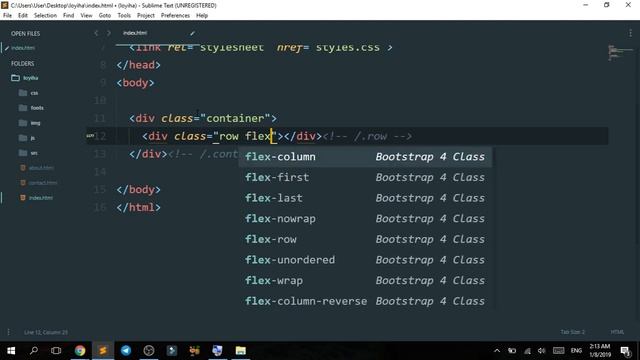Open the Tab Size selector
Image resolution: width=640 pixels, height=360 pixels.
[573, 332]
